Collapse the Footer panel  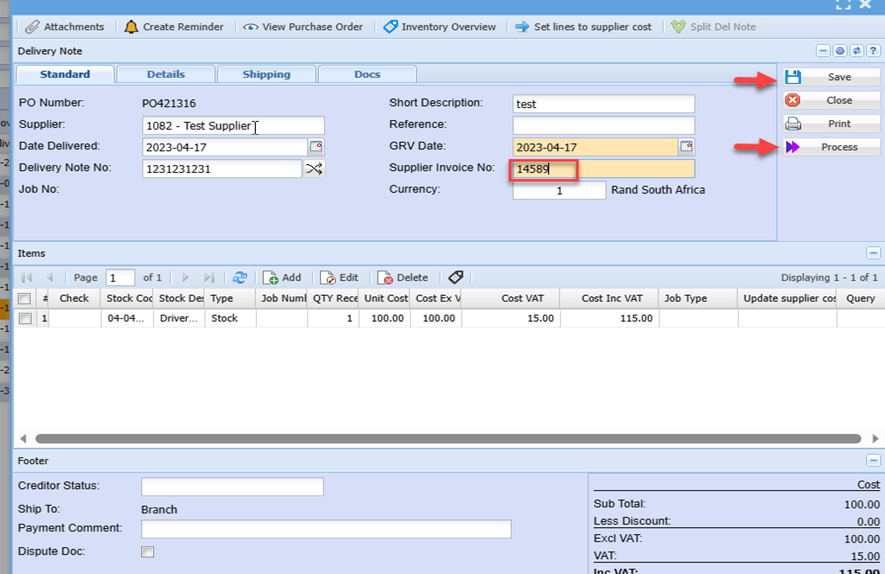pyautogui.click(x=873, y=461)
